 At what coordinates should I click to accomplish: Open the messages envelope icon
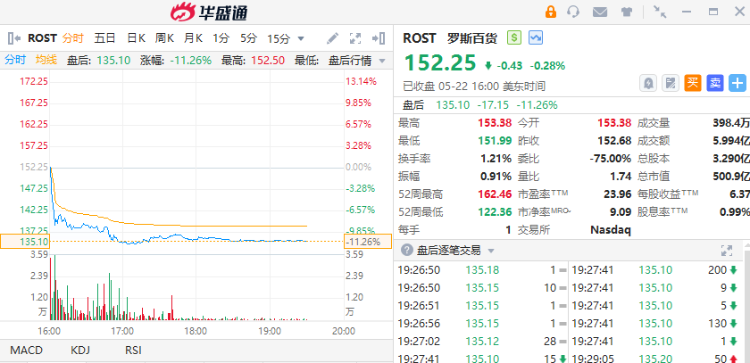click(600, 12)
